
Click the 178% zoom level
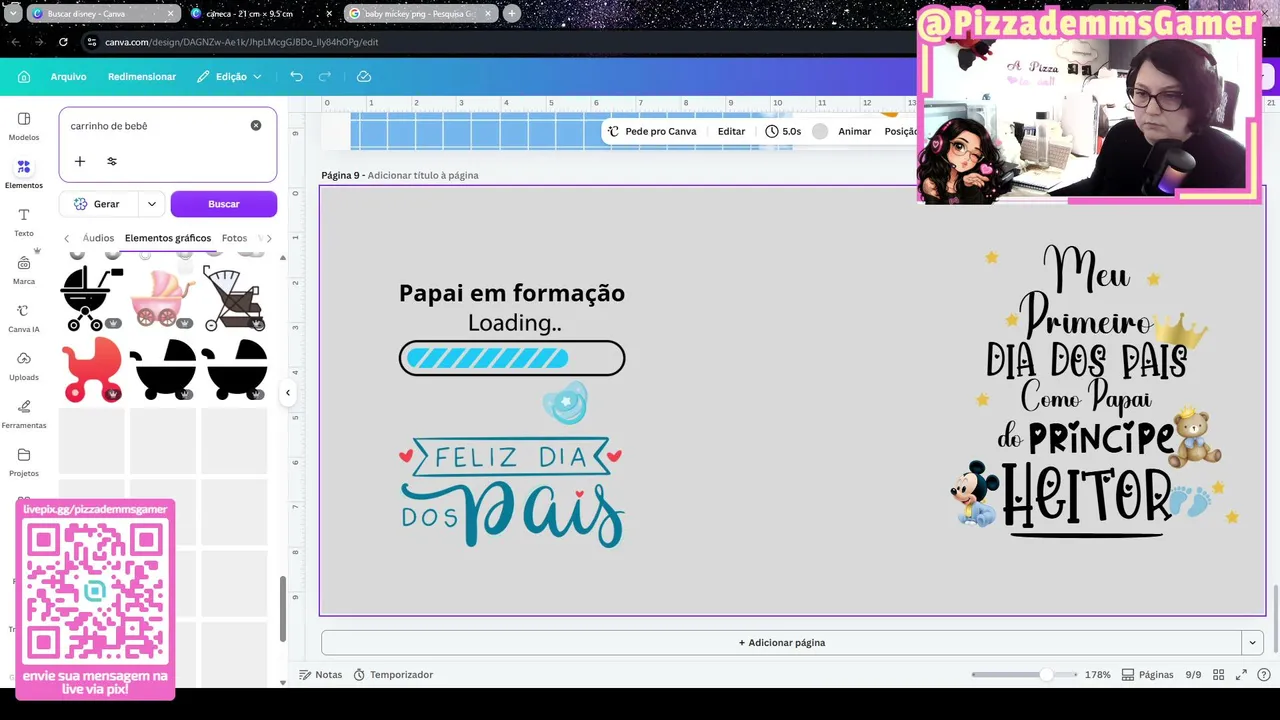pos(1098,675)
